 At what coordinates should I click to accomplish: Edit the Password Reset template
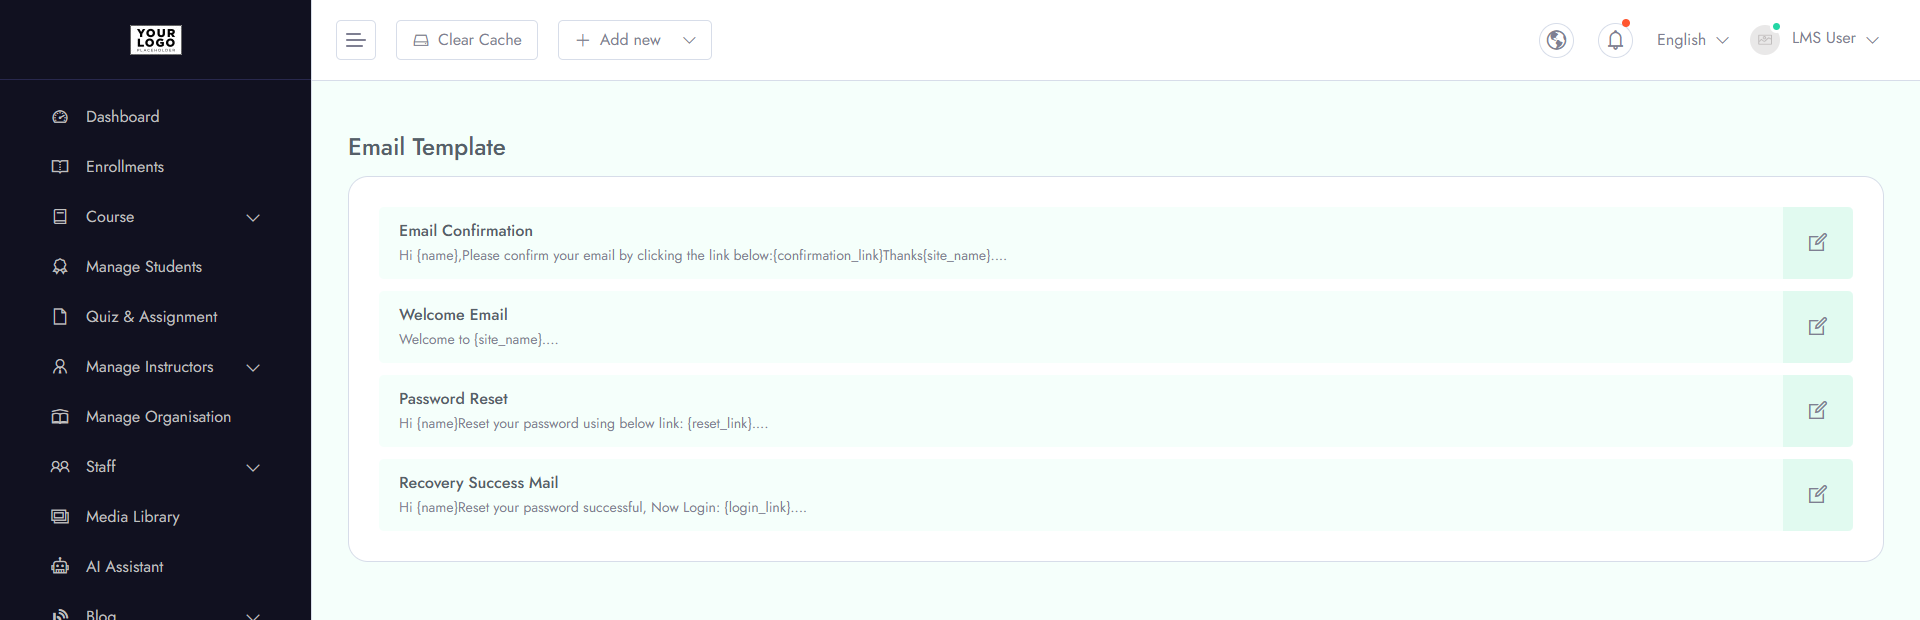click(1818, 411)
